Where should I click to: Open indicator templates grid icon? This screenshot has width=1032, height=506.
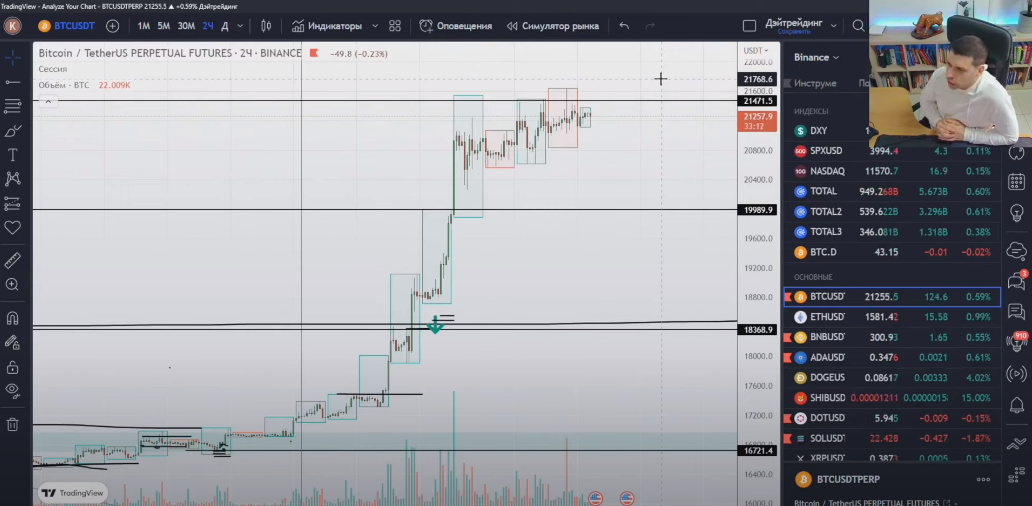click(x=395, y=26)
